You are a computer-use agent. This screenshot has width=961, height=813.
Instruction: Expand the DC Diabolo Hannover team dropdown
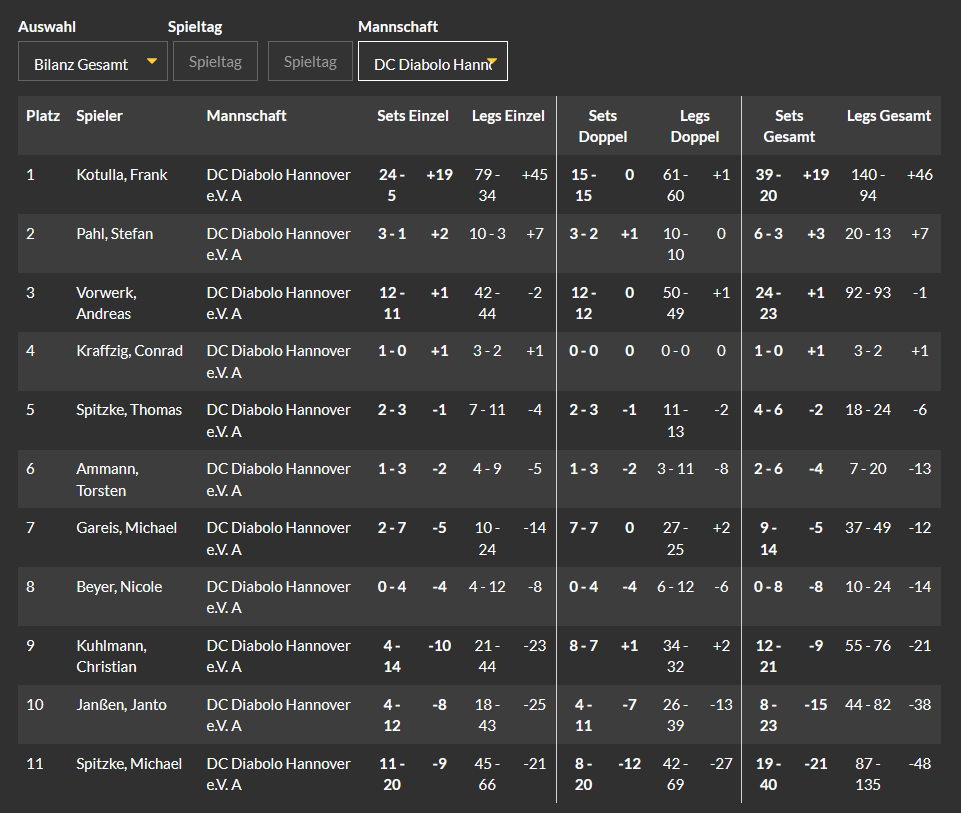point(433,61)
